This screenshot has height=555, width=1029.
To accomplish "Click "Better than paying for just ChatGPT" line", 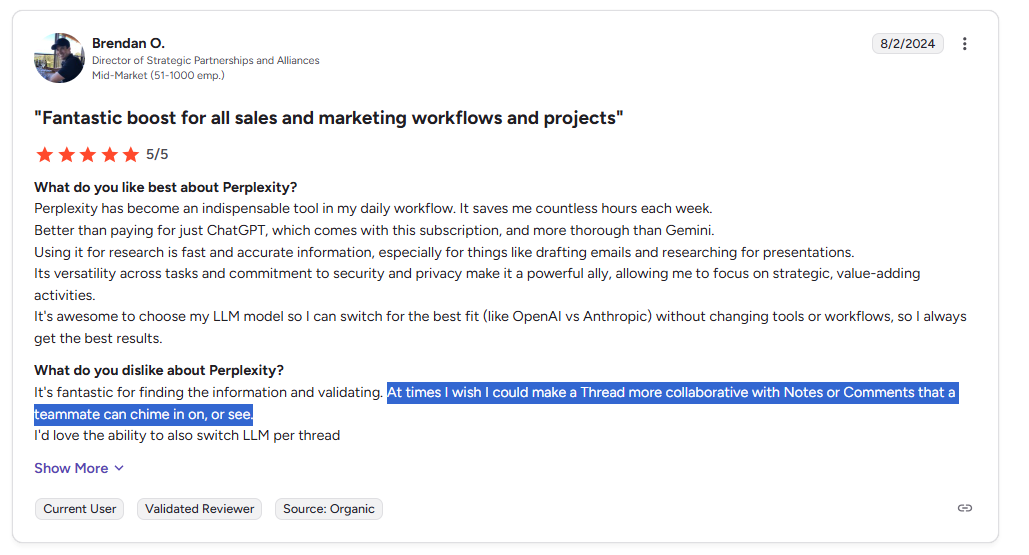I will [374, 230].
